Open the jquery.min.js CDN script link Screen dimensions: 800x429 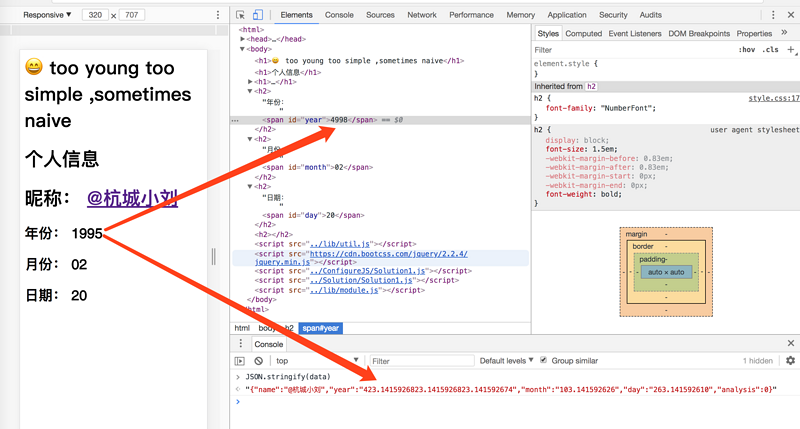(x=361, y=258)
